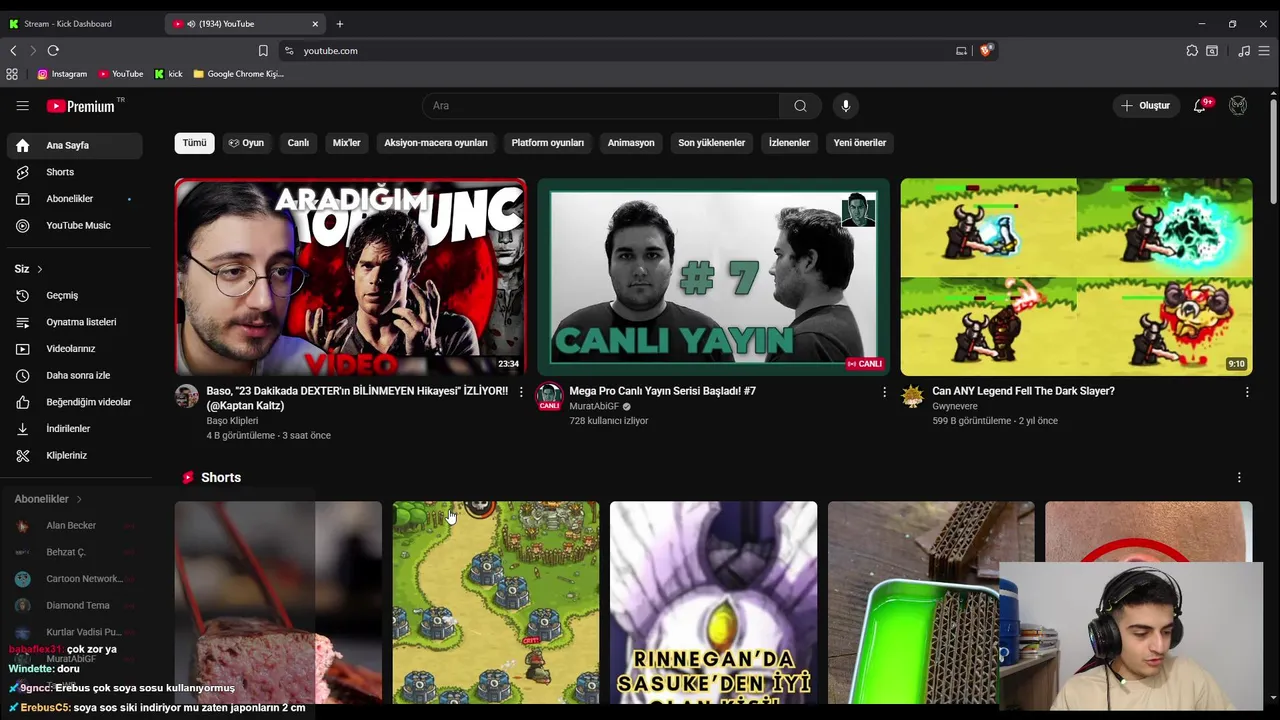Select the Animasyon chip
This screenshot has height=720, width=1280.
pyautogui.click(x=631, y=143)
